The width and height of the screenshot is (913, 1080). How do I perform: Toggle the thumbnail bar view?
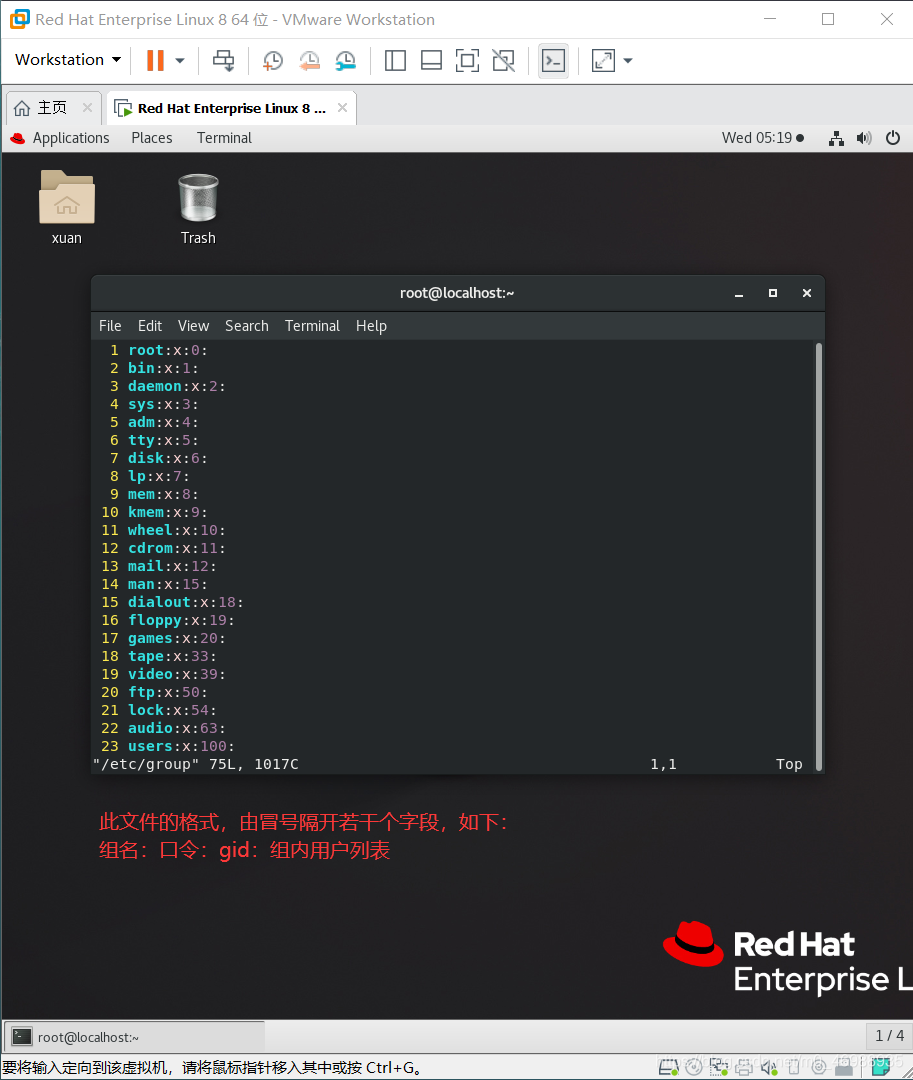pyautogui.click(x=431, y=60)
